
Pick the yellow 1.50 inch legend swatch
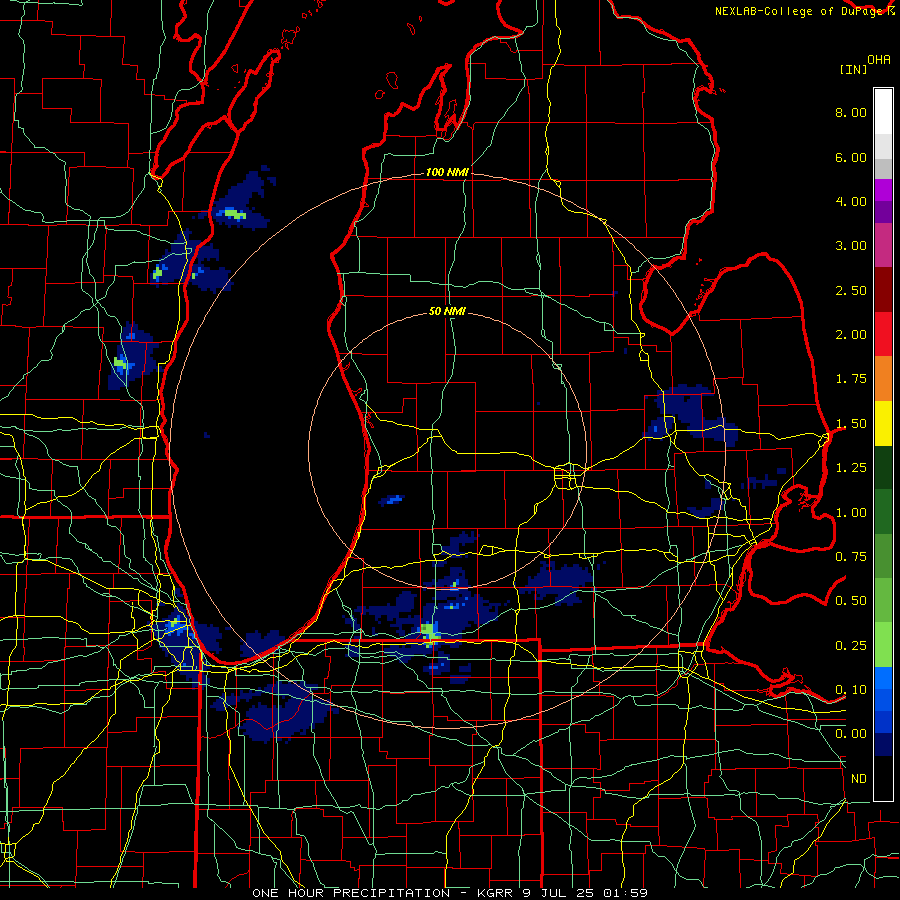pos(883,423)
